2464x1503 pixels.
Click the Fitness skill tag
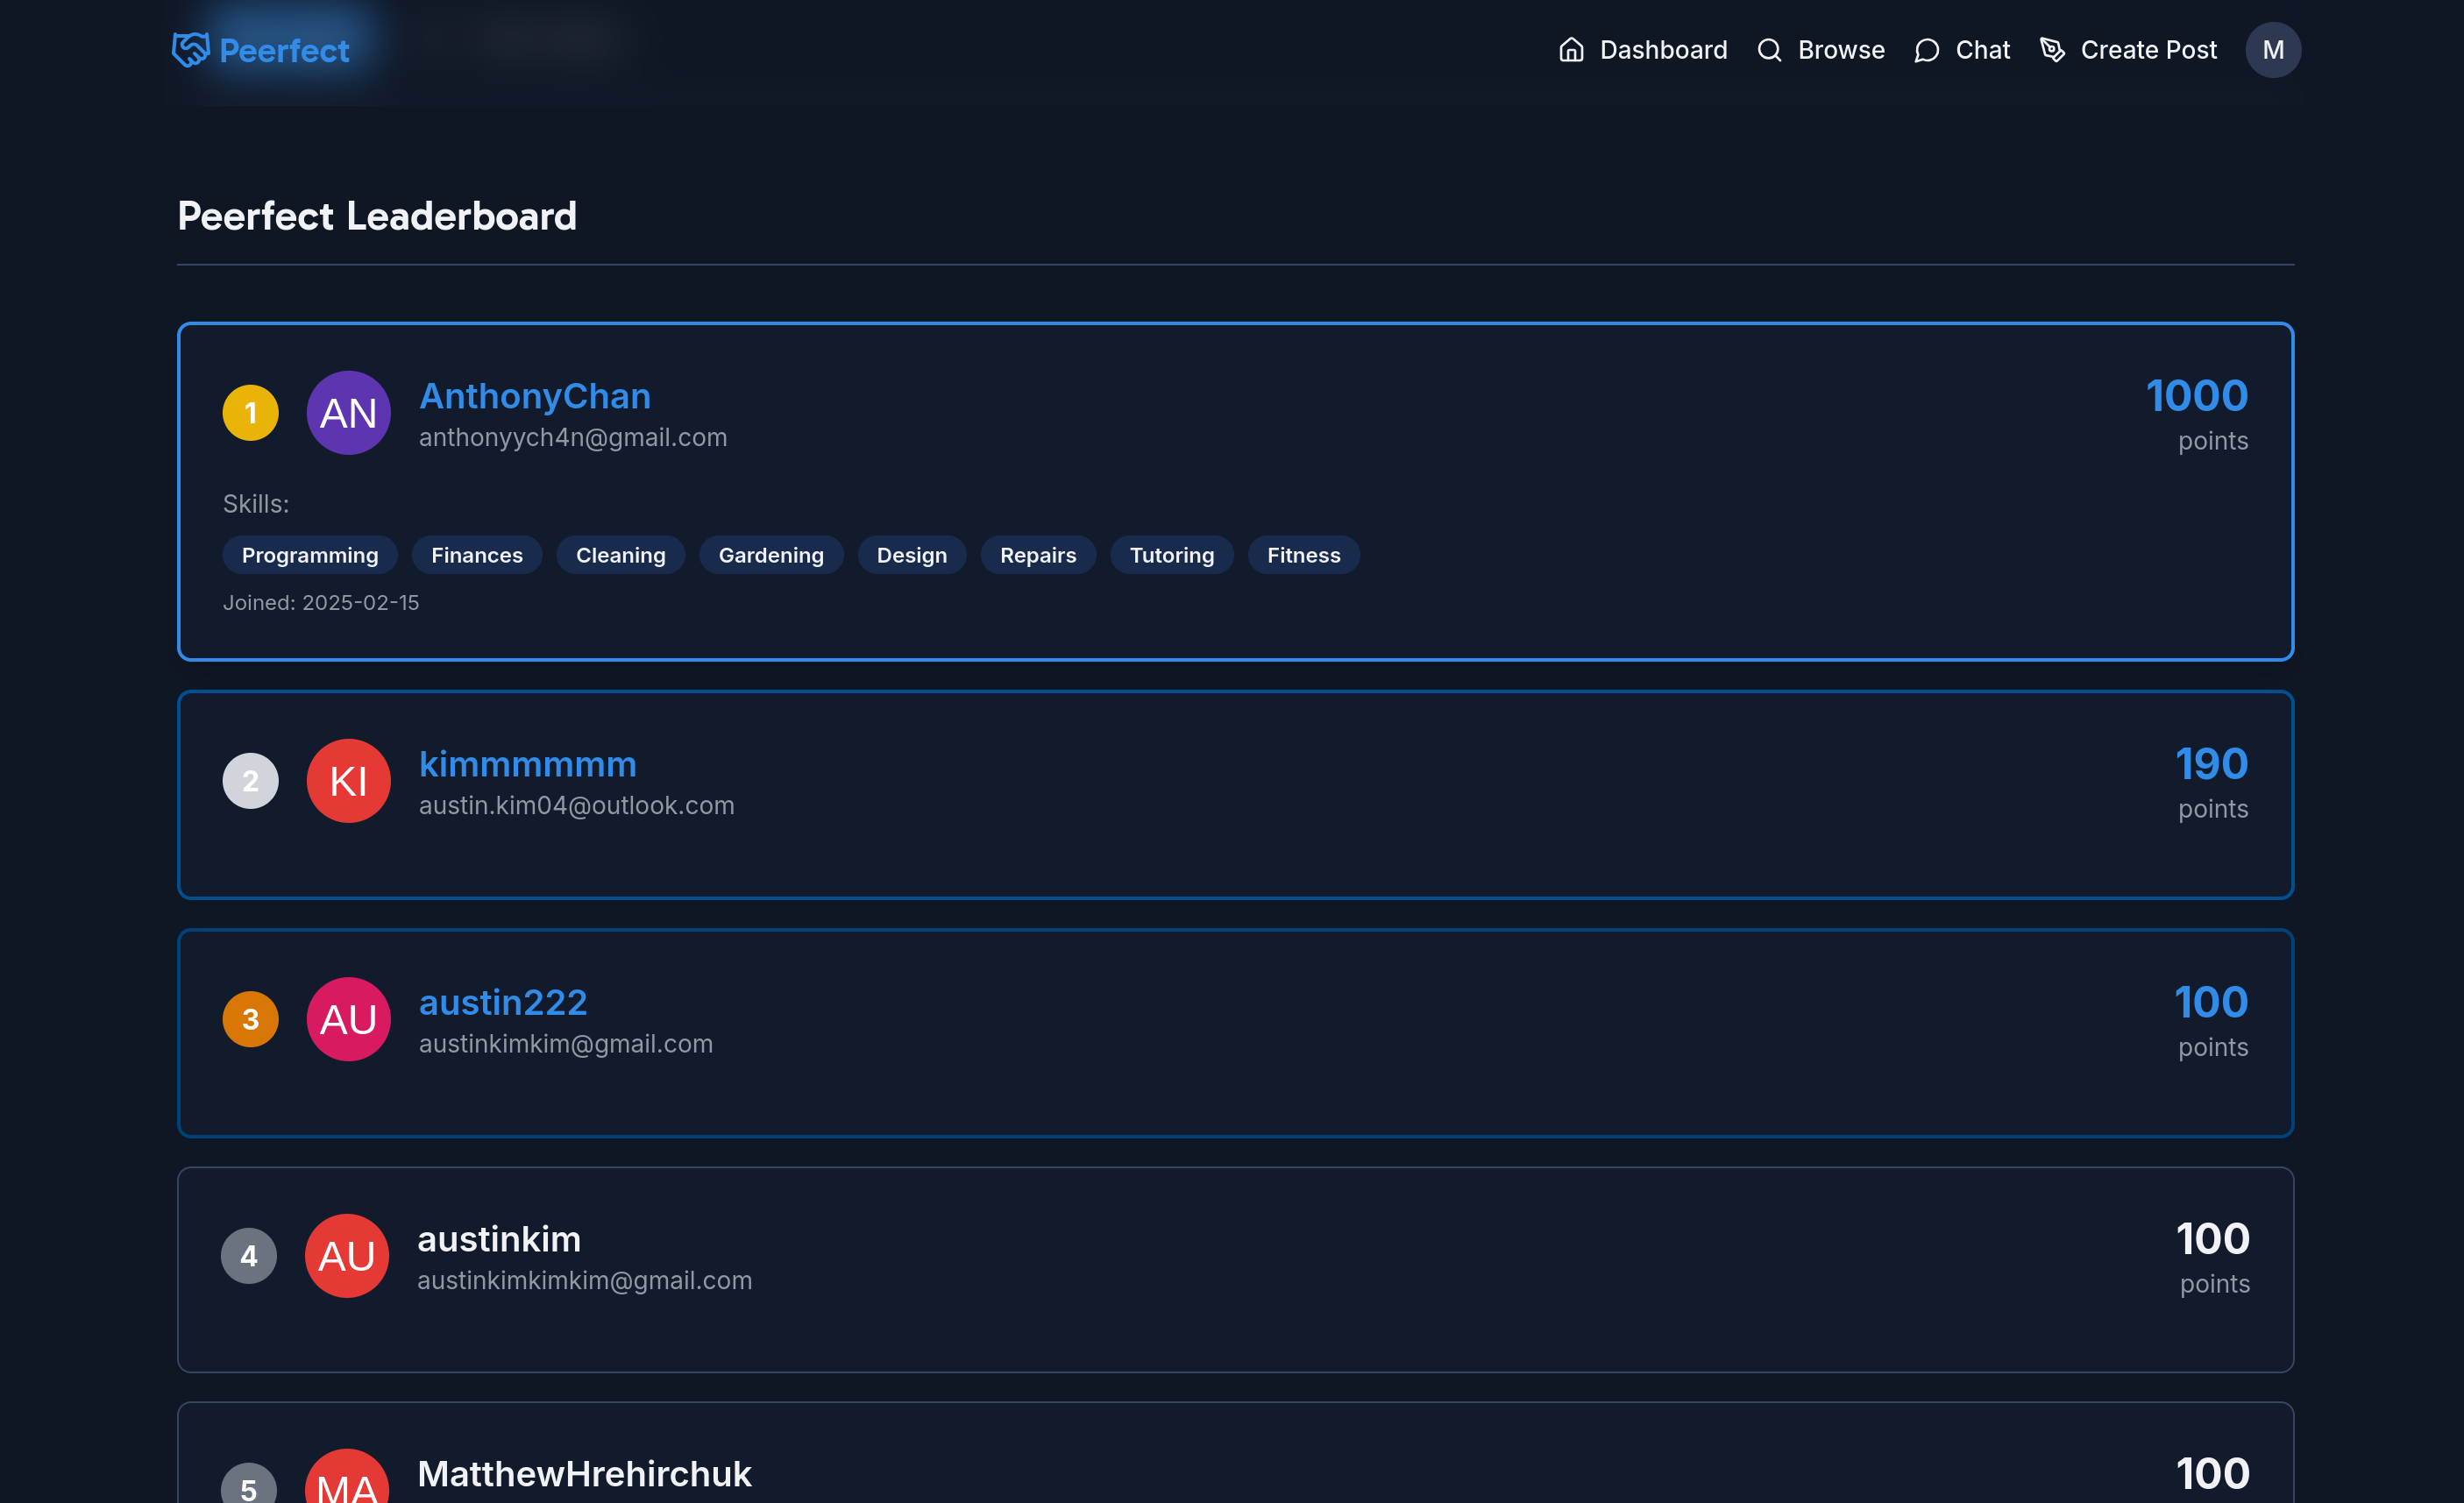[x=1303, y=555]
